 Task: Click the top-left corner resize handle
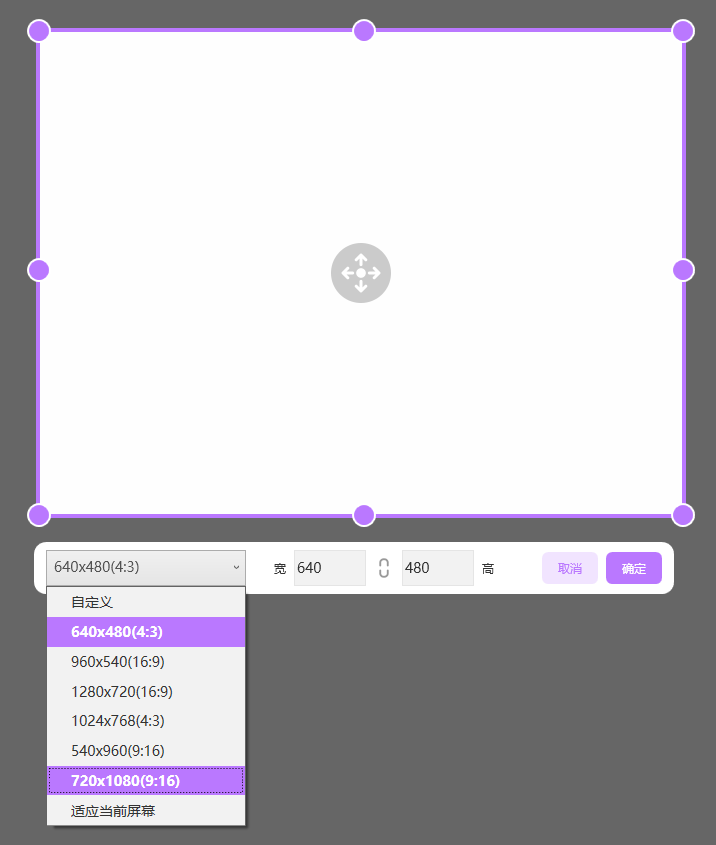pos(39,31)
